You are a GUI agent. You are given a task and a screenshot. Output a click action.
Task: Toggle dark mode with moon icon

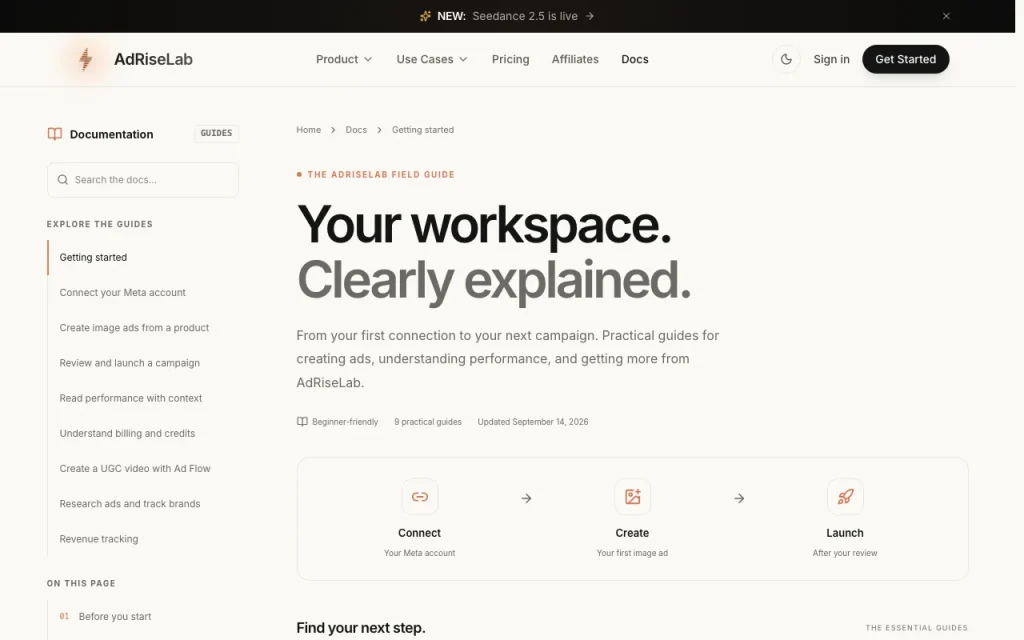pos(786,59)
